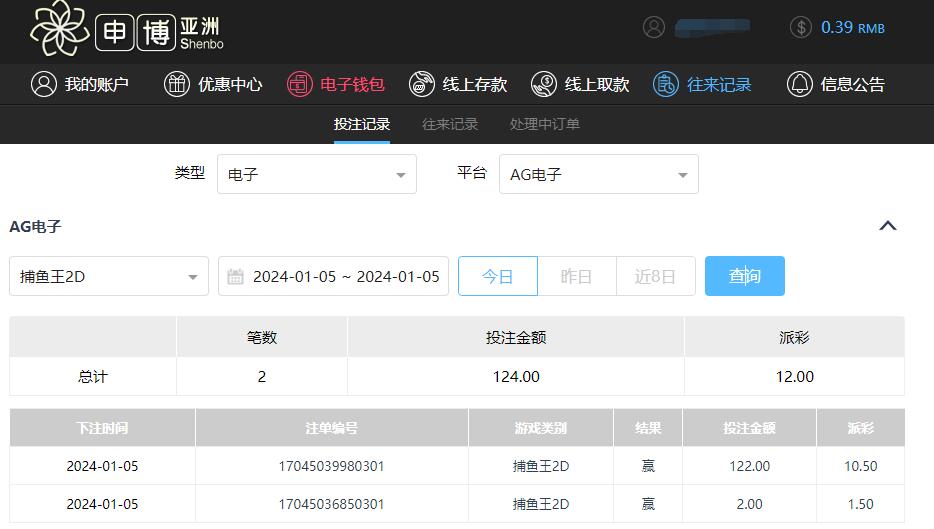Viewport: 934px width, 529px height.
Task: Click the AG电子 section heading
Action: click(35, 226)
